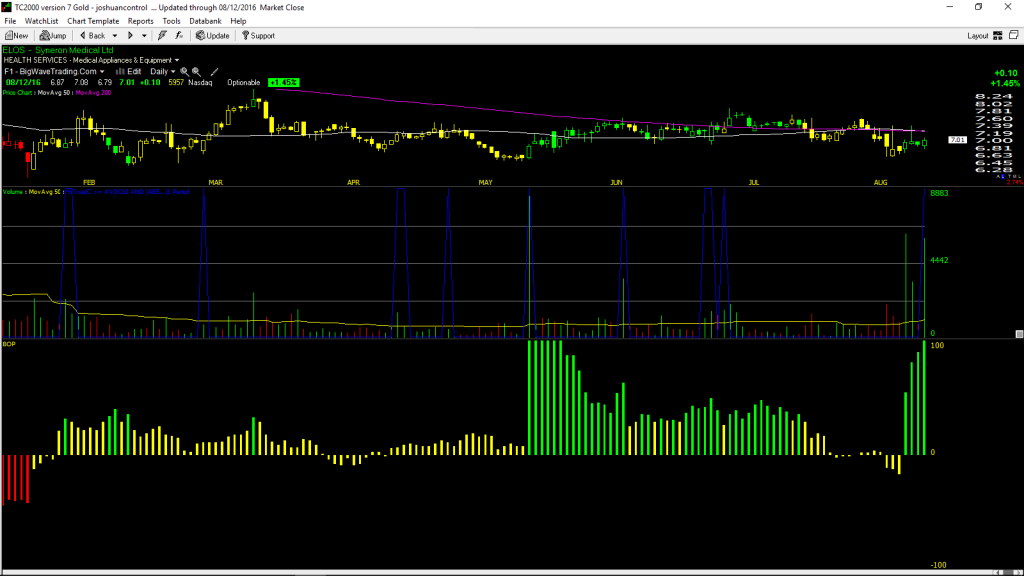Click the Jump toolbar button
Image resolution: width=1024 pixels, height=576 pixels.
pyautogui.click(x=53, y=36)
